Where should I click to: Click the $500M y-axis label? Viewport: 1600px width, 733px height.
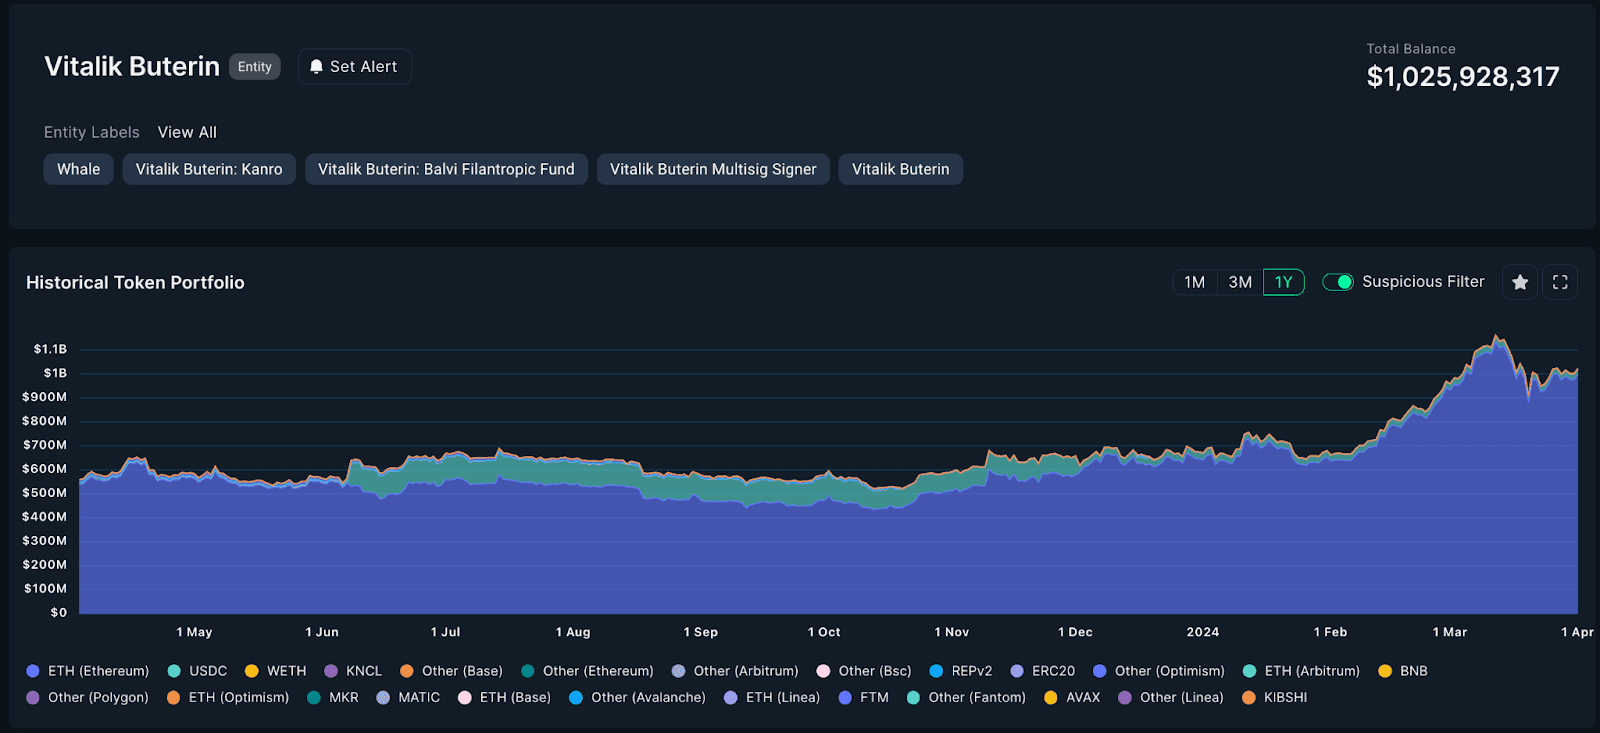coord(45,493)
